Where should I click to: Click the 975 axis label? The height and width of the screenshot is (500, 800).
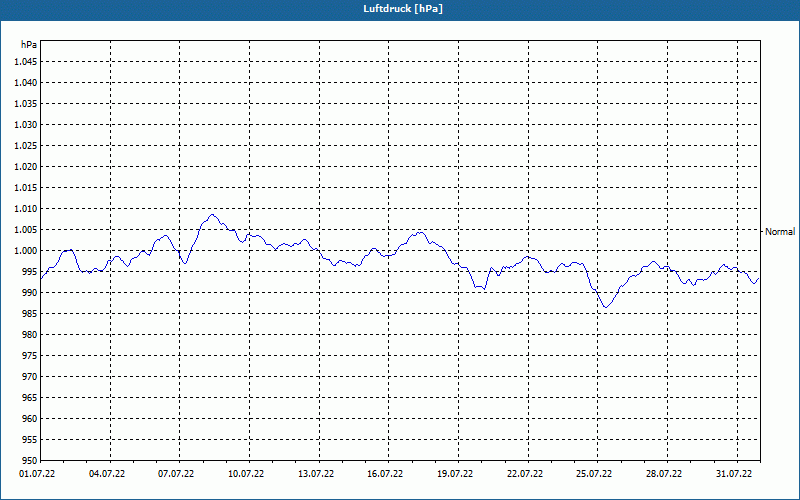coord(31,356)
